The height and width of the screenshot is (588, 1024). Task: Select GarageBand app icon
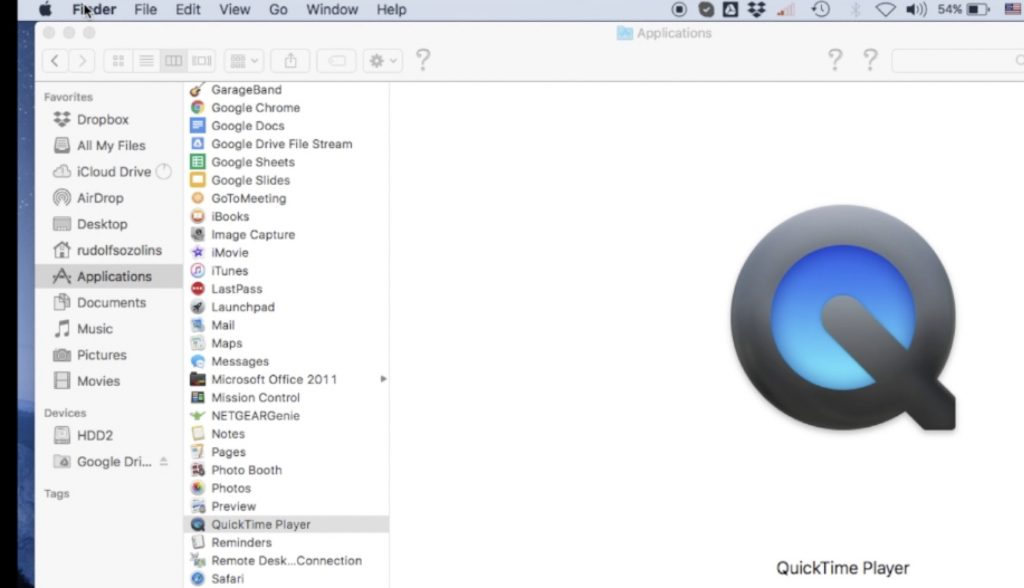pos(197,90)
